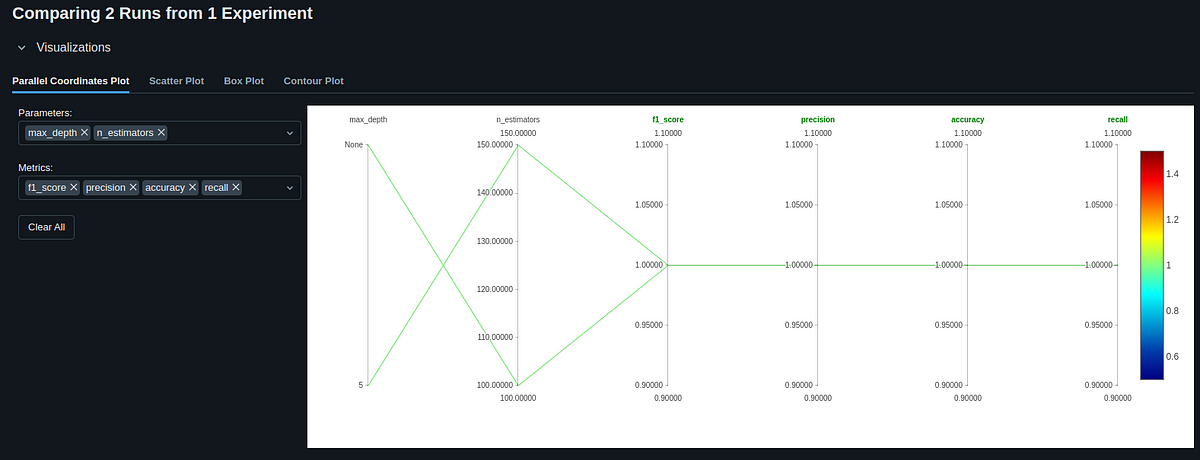Remove the f1_score metric tag
This screenshot has width=1200, height=460.
74,187
